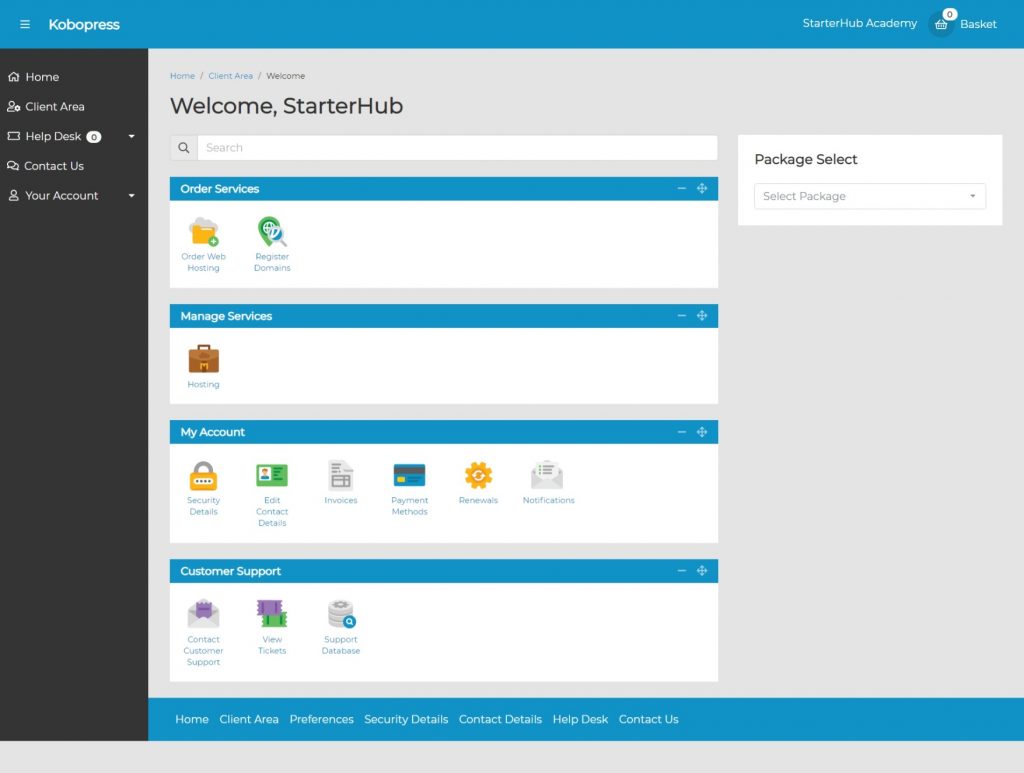Open the Basket cart icon
The width and height of the screenshot is (1024, 773).
coord(941,24)
